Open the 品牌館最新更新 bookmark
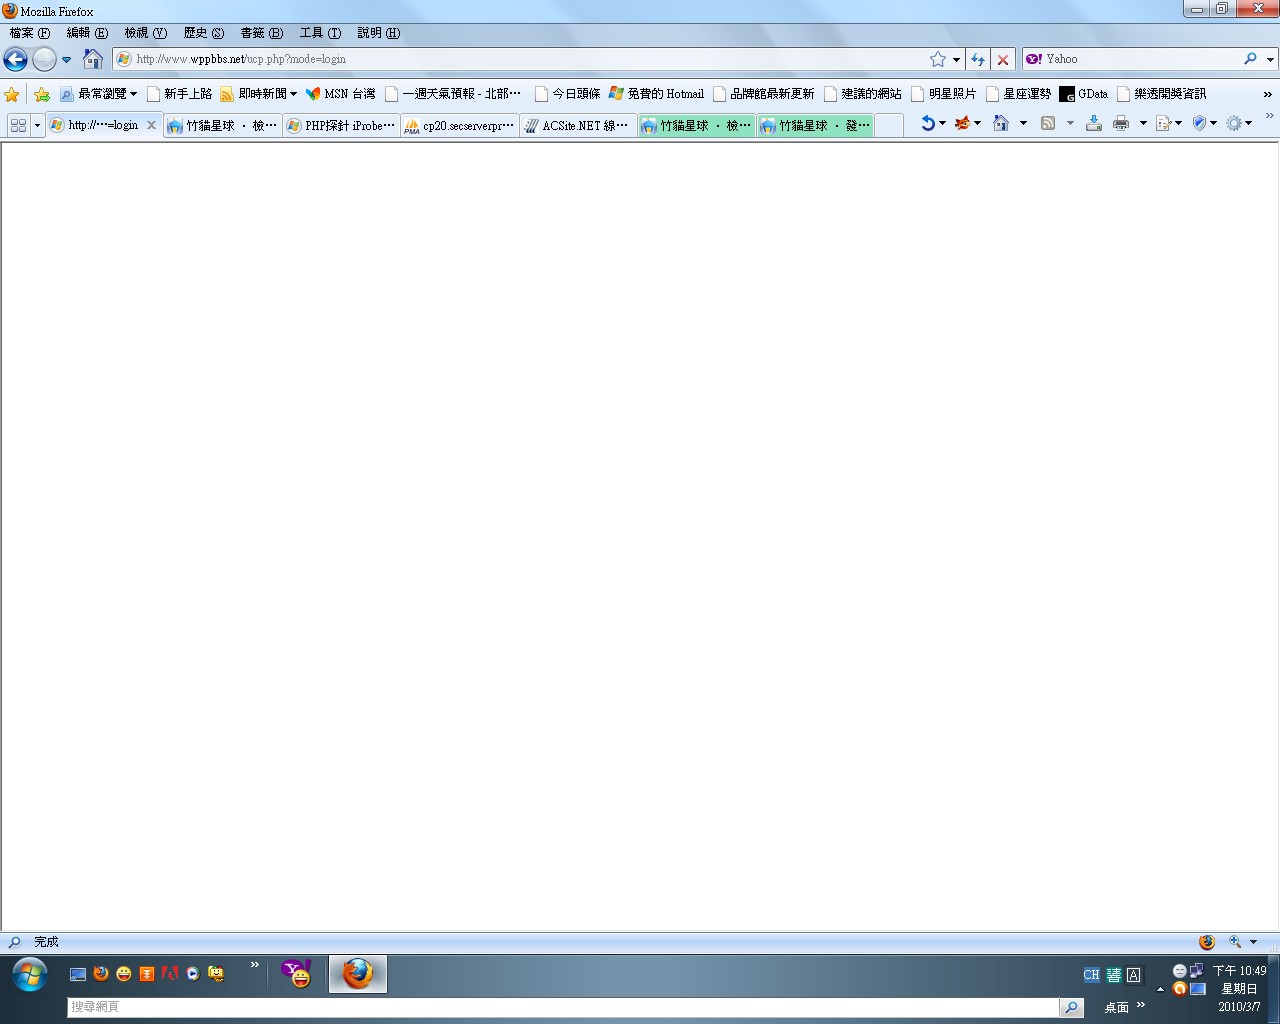Viewport: 1280px width, 1024px height. [x=764, y=94]
